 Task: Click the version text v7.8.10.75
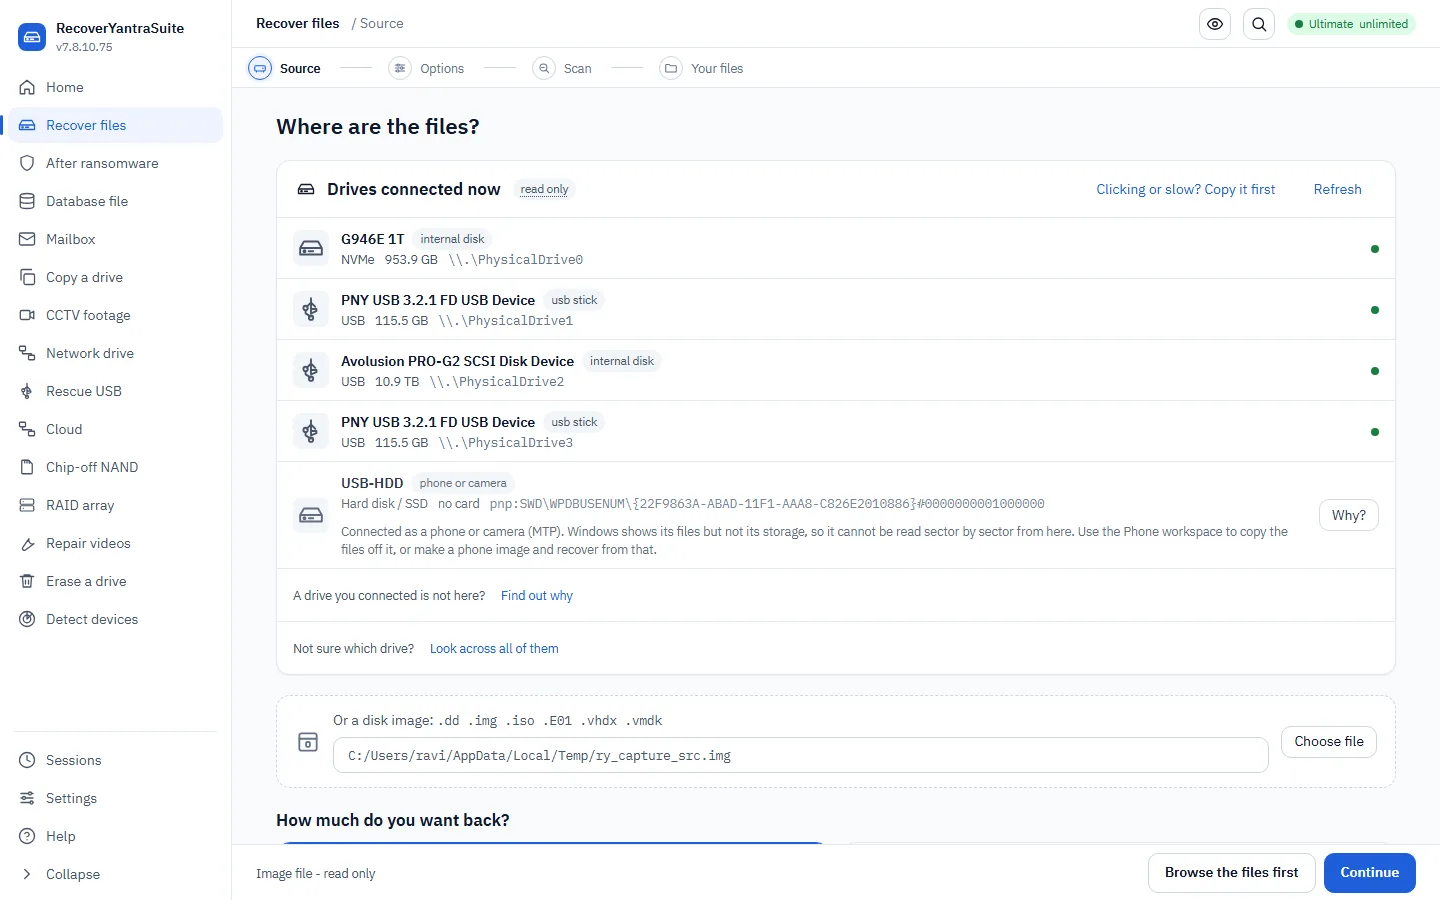tap(85, 47)
